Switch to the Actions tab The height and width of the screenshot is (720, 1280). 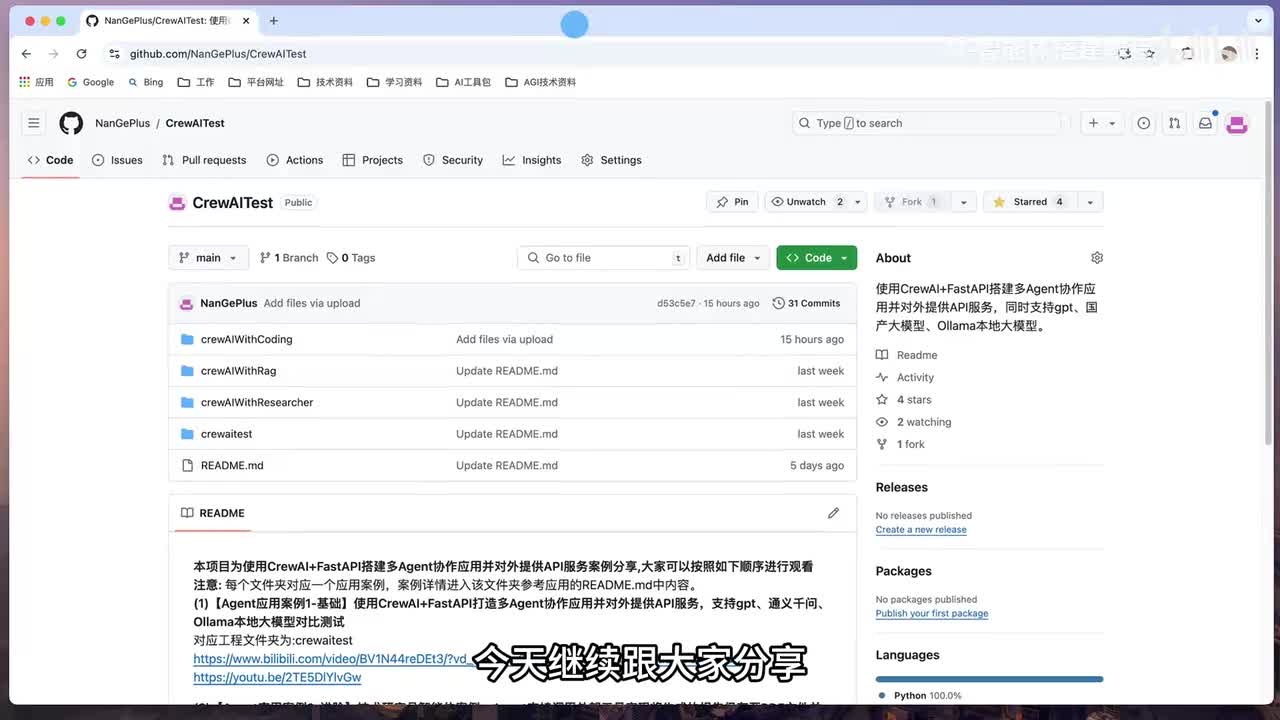coord(295,160)
